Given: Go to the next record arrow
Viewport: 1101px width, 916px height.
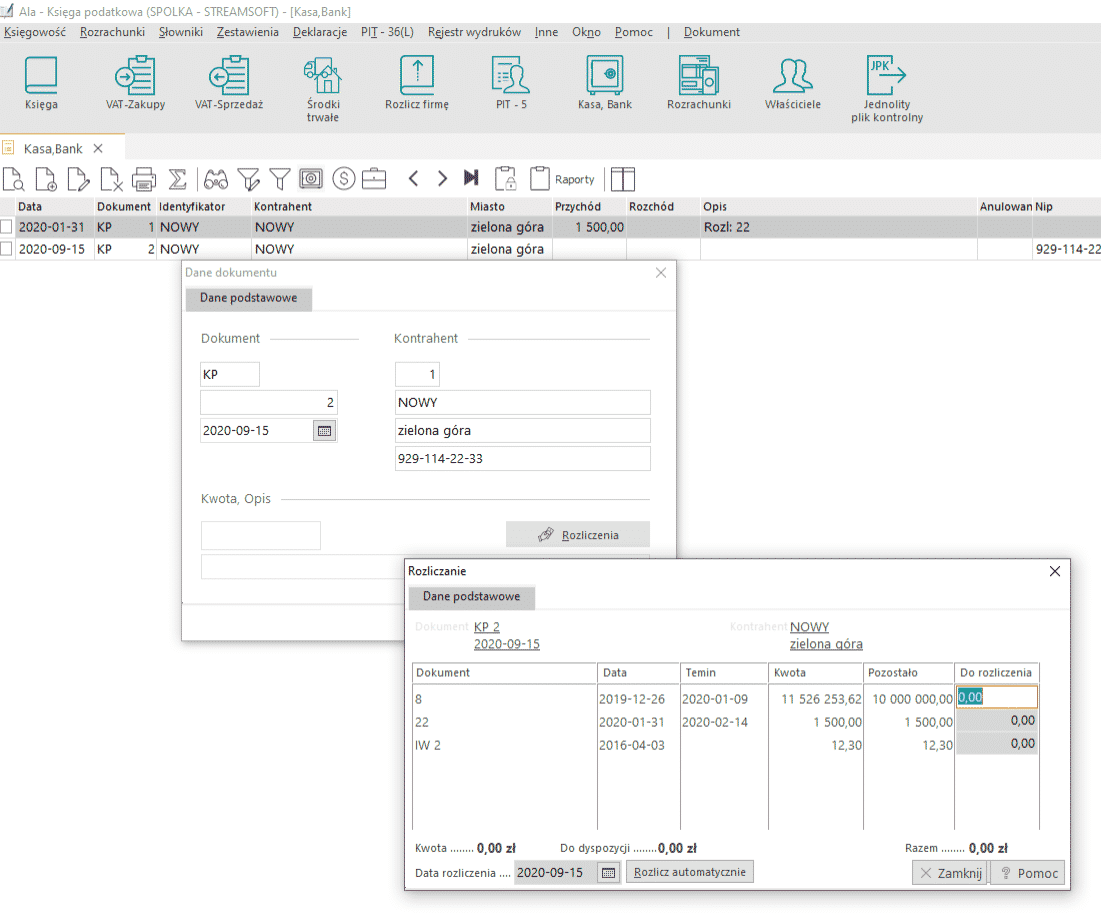Looking at the screenshot, I should click(x=442, y=179).
